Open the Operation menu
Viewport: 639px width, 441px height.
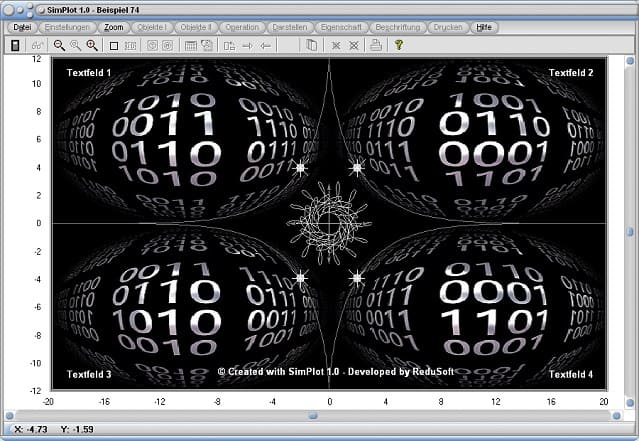click(x=242, y=27)
